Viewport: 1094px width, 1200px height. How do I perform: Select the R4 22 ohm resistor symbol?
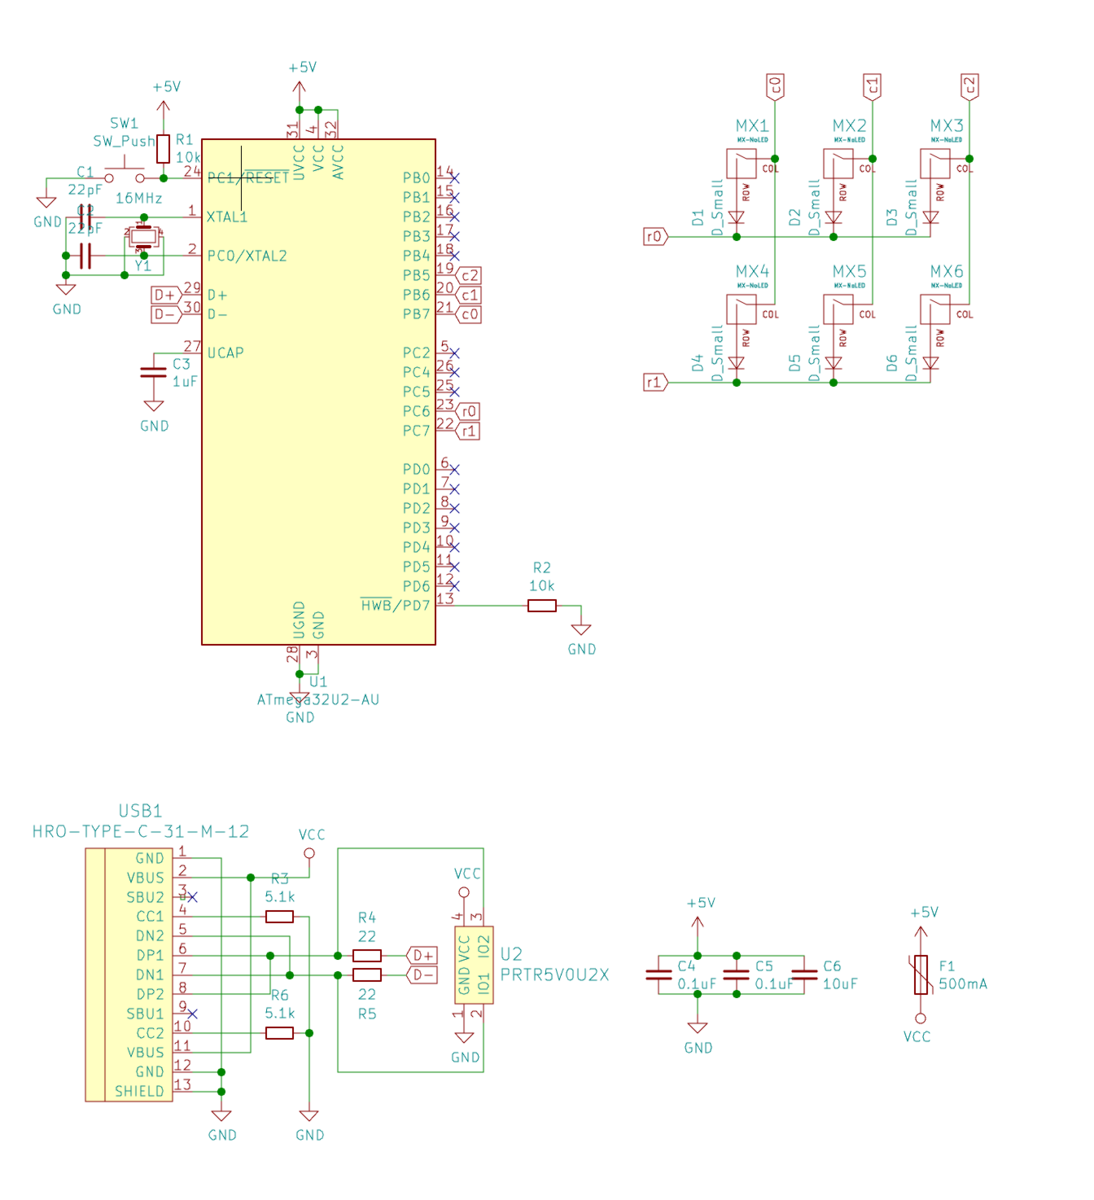coord(367,955)
